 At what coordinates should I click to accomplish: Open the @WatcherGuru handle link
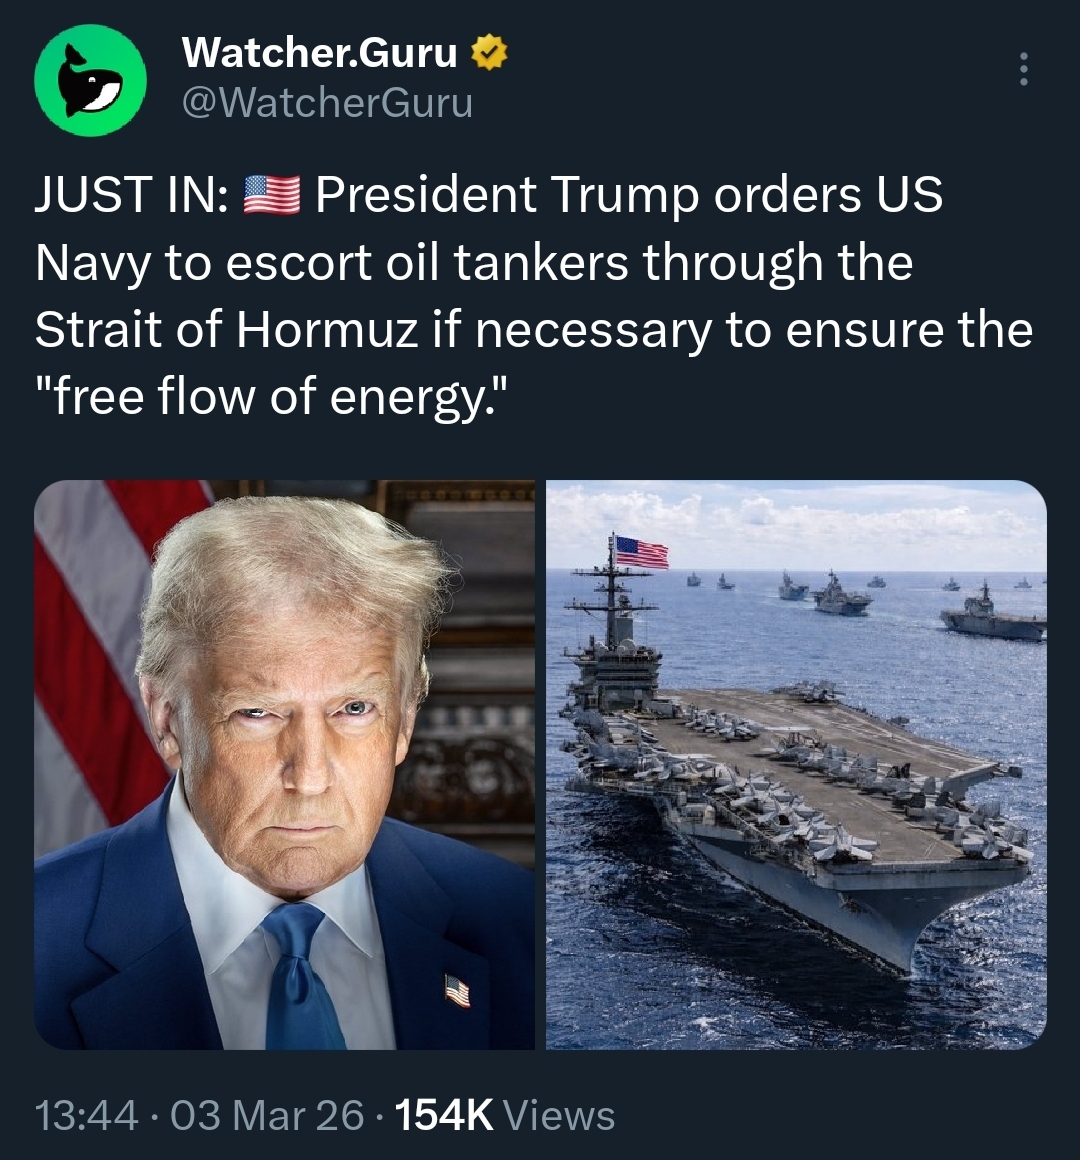tap(326, 102)
